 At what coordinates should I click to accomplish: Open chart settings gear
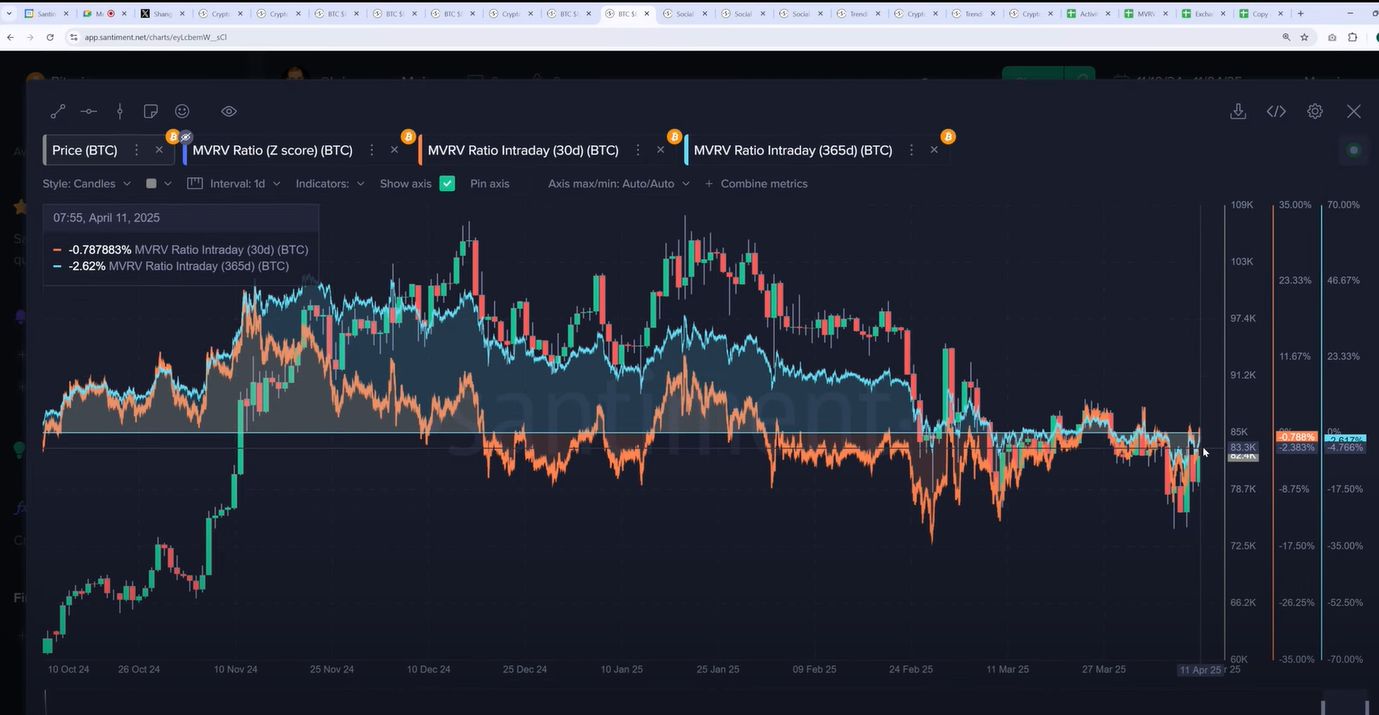click(x=1315, y=112)
